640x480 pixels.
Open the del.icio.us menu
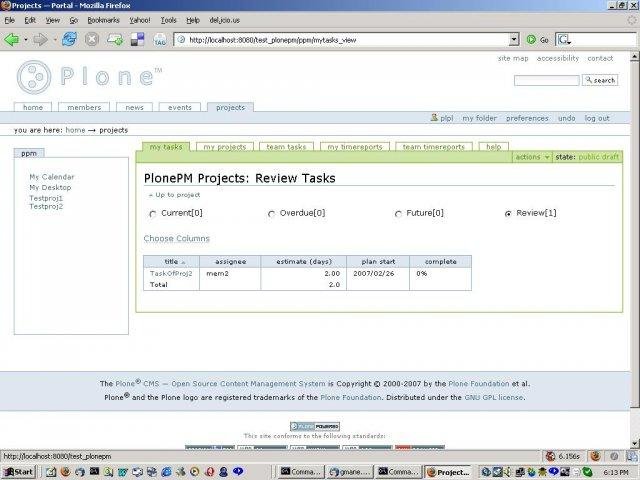pyautogui.click(x=224, y=20)
